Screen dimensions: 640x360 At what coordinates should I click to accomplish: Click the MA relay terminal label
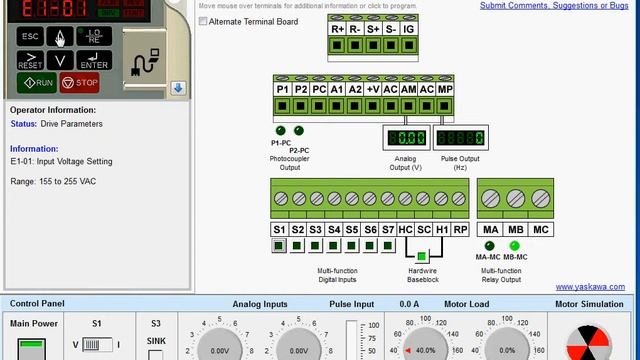(x=490, y=230)
